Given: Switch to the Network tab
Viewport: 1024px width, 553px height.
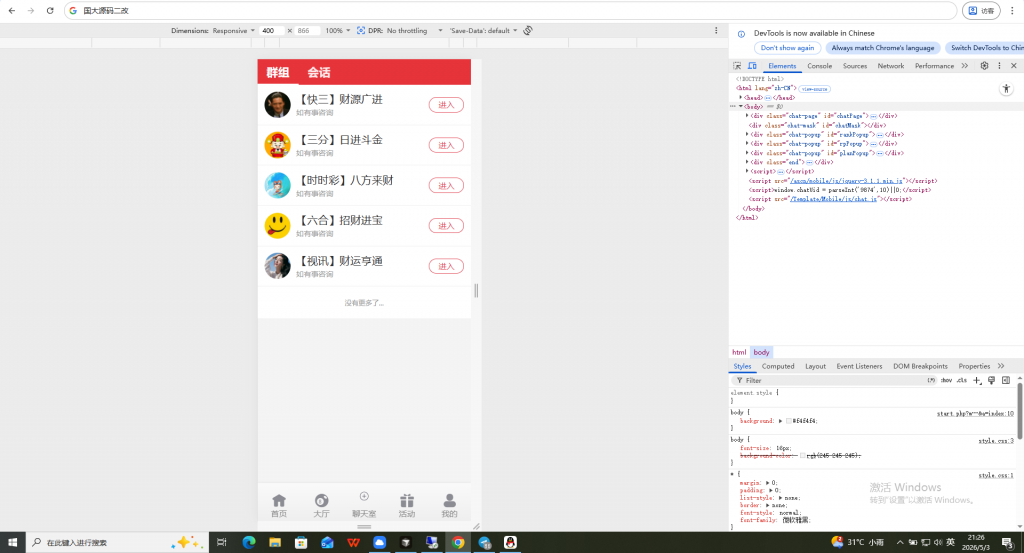Looking at the screenshot, I should pyautogui.click(x=891, y=66).
